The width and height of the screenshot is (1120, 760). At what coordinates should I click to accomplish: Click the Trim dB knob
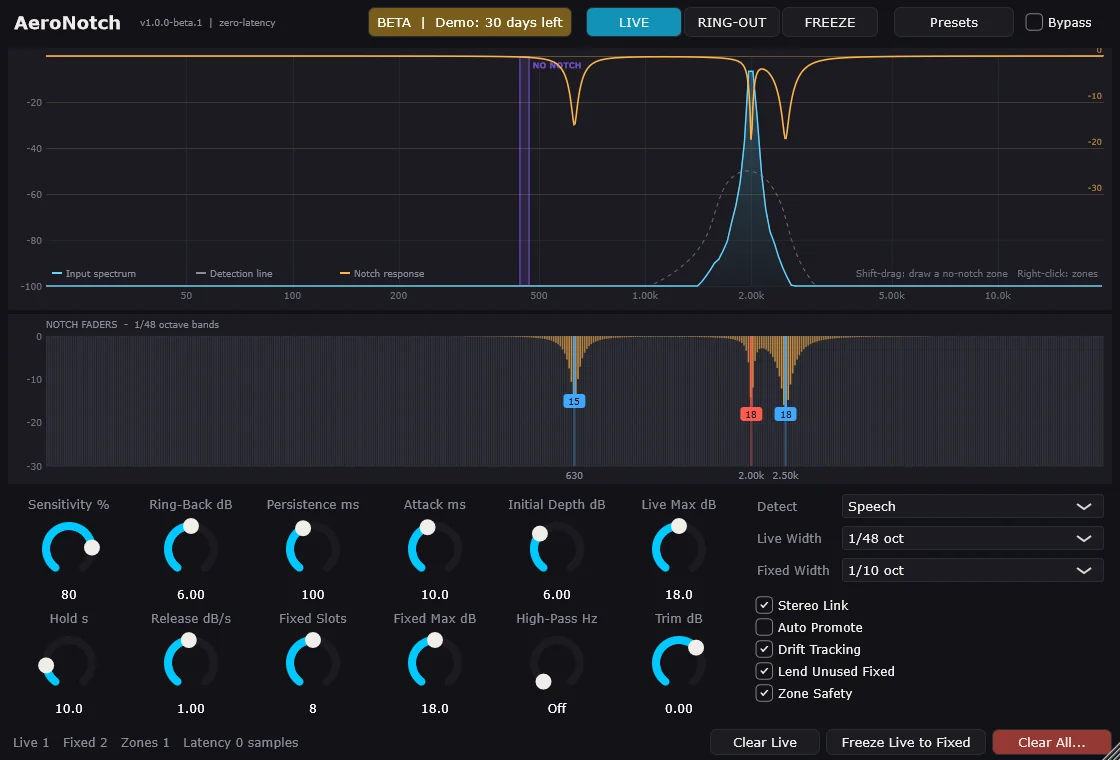(679, 663)
